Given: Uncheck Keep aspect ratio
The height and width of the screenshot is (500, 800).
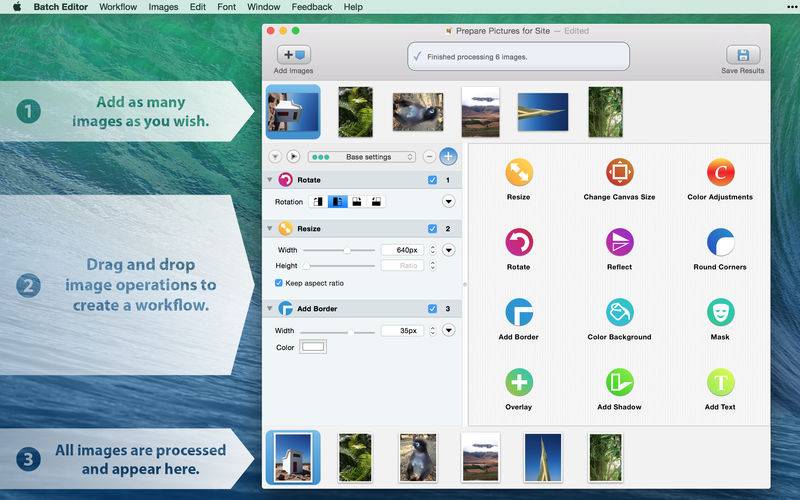Looking at the screenshot, I should pyautogui.click(x=279, y=283).
